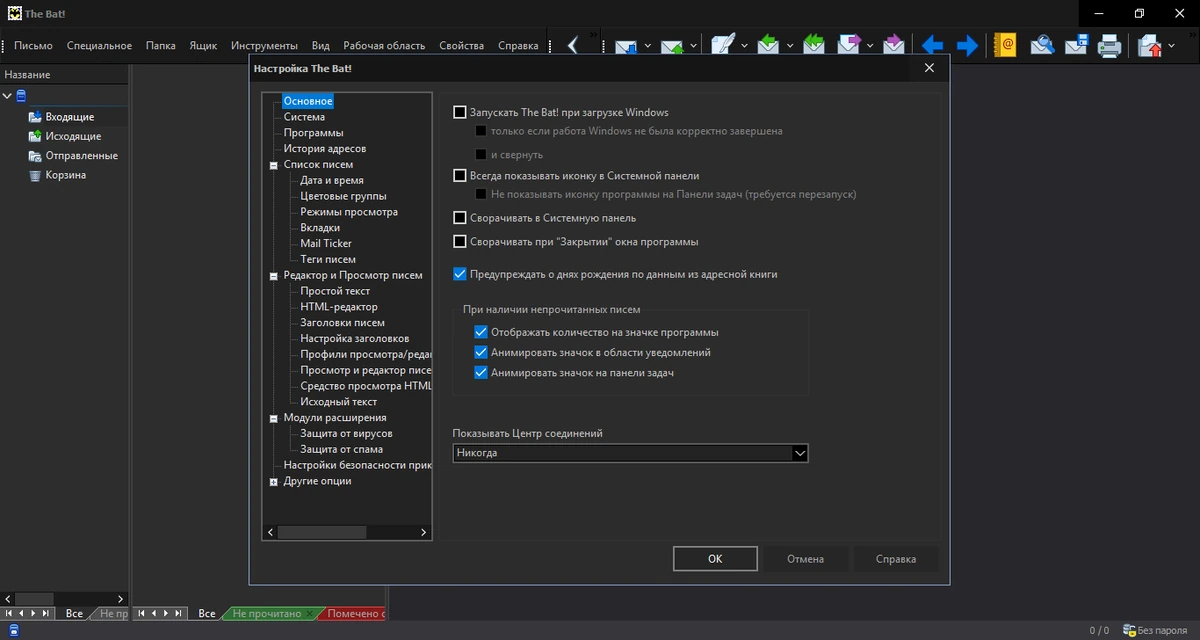
Task: Select Защита от спама tree item
Action: (341, 450)
